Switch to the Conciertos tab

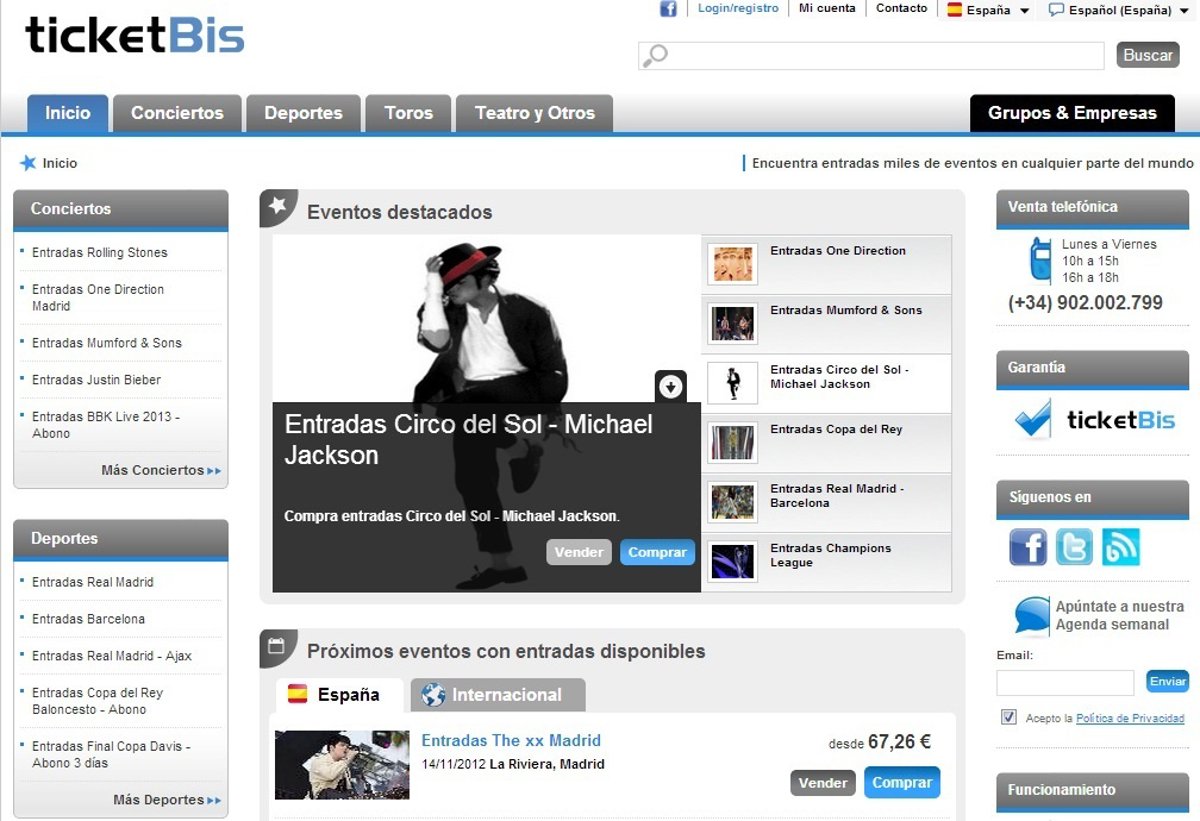pyautogui.click(x=177, y=113)
